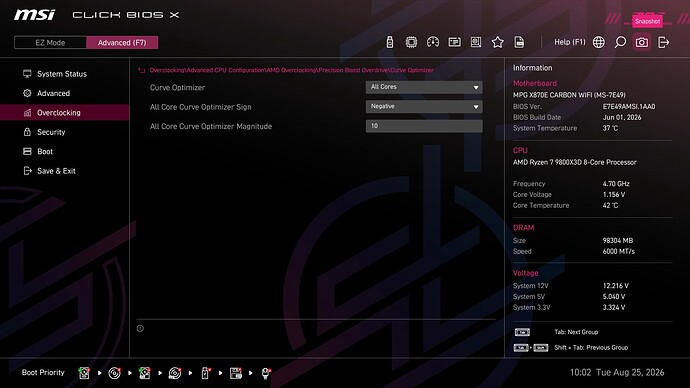
Task: Click 'All Core Curve Optimizer Sign' label
Action: coord(200,107)
